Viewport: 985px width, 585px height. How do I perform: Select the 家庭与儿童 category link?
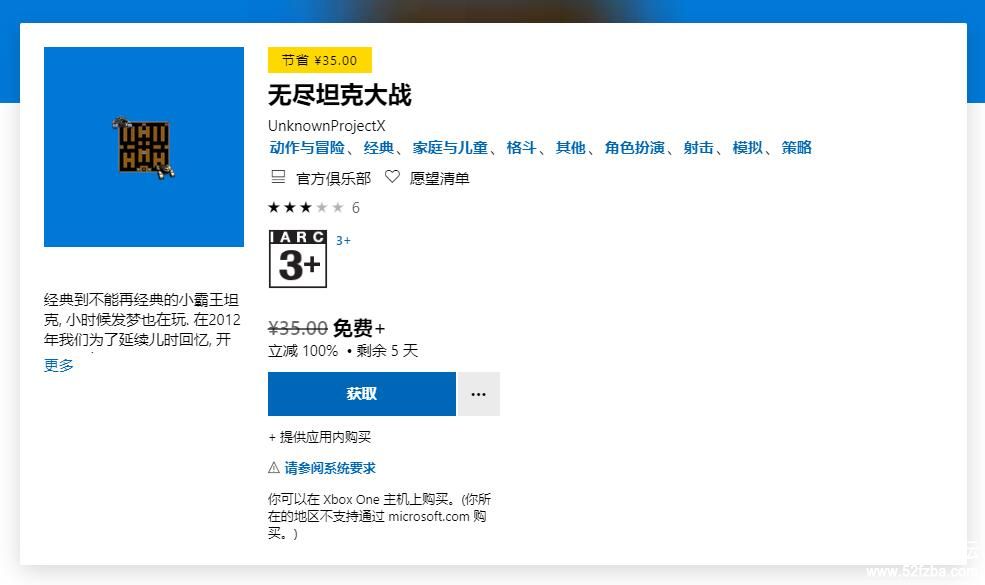pyautogui.click(x=450, y=148)
